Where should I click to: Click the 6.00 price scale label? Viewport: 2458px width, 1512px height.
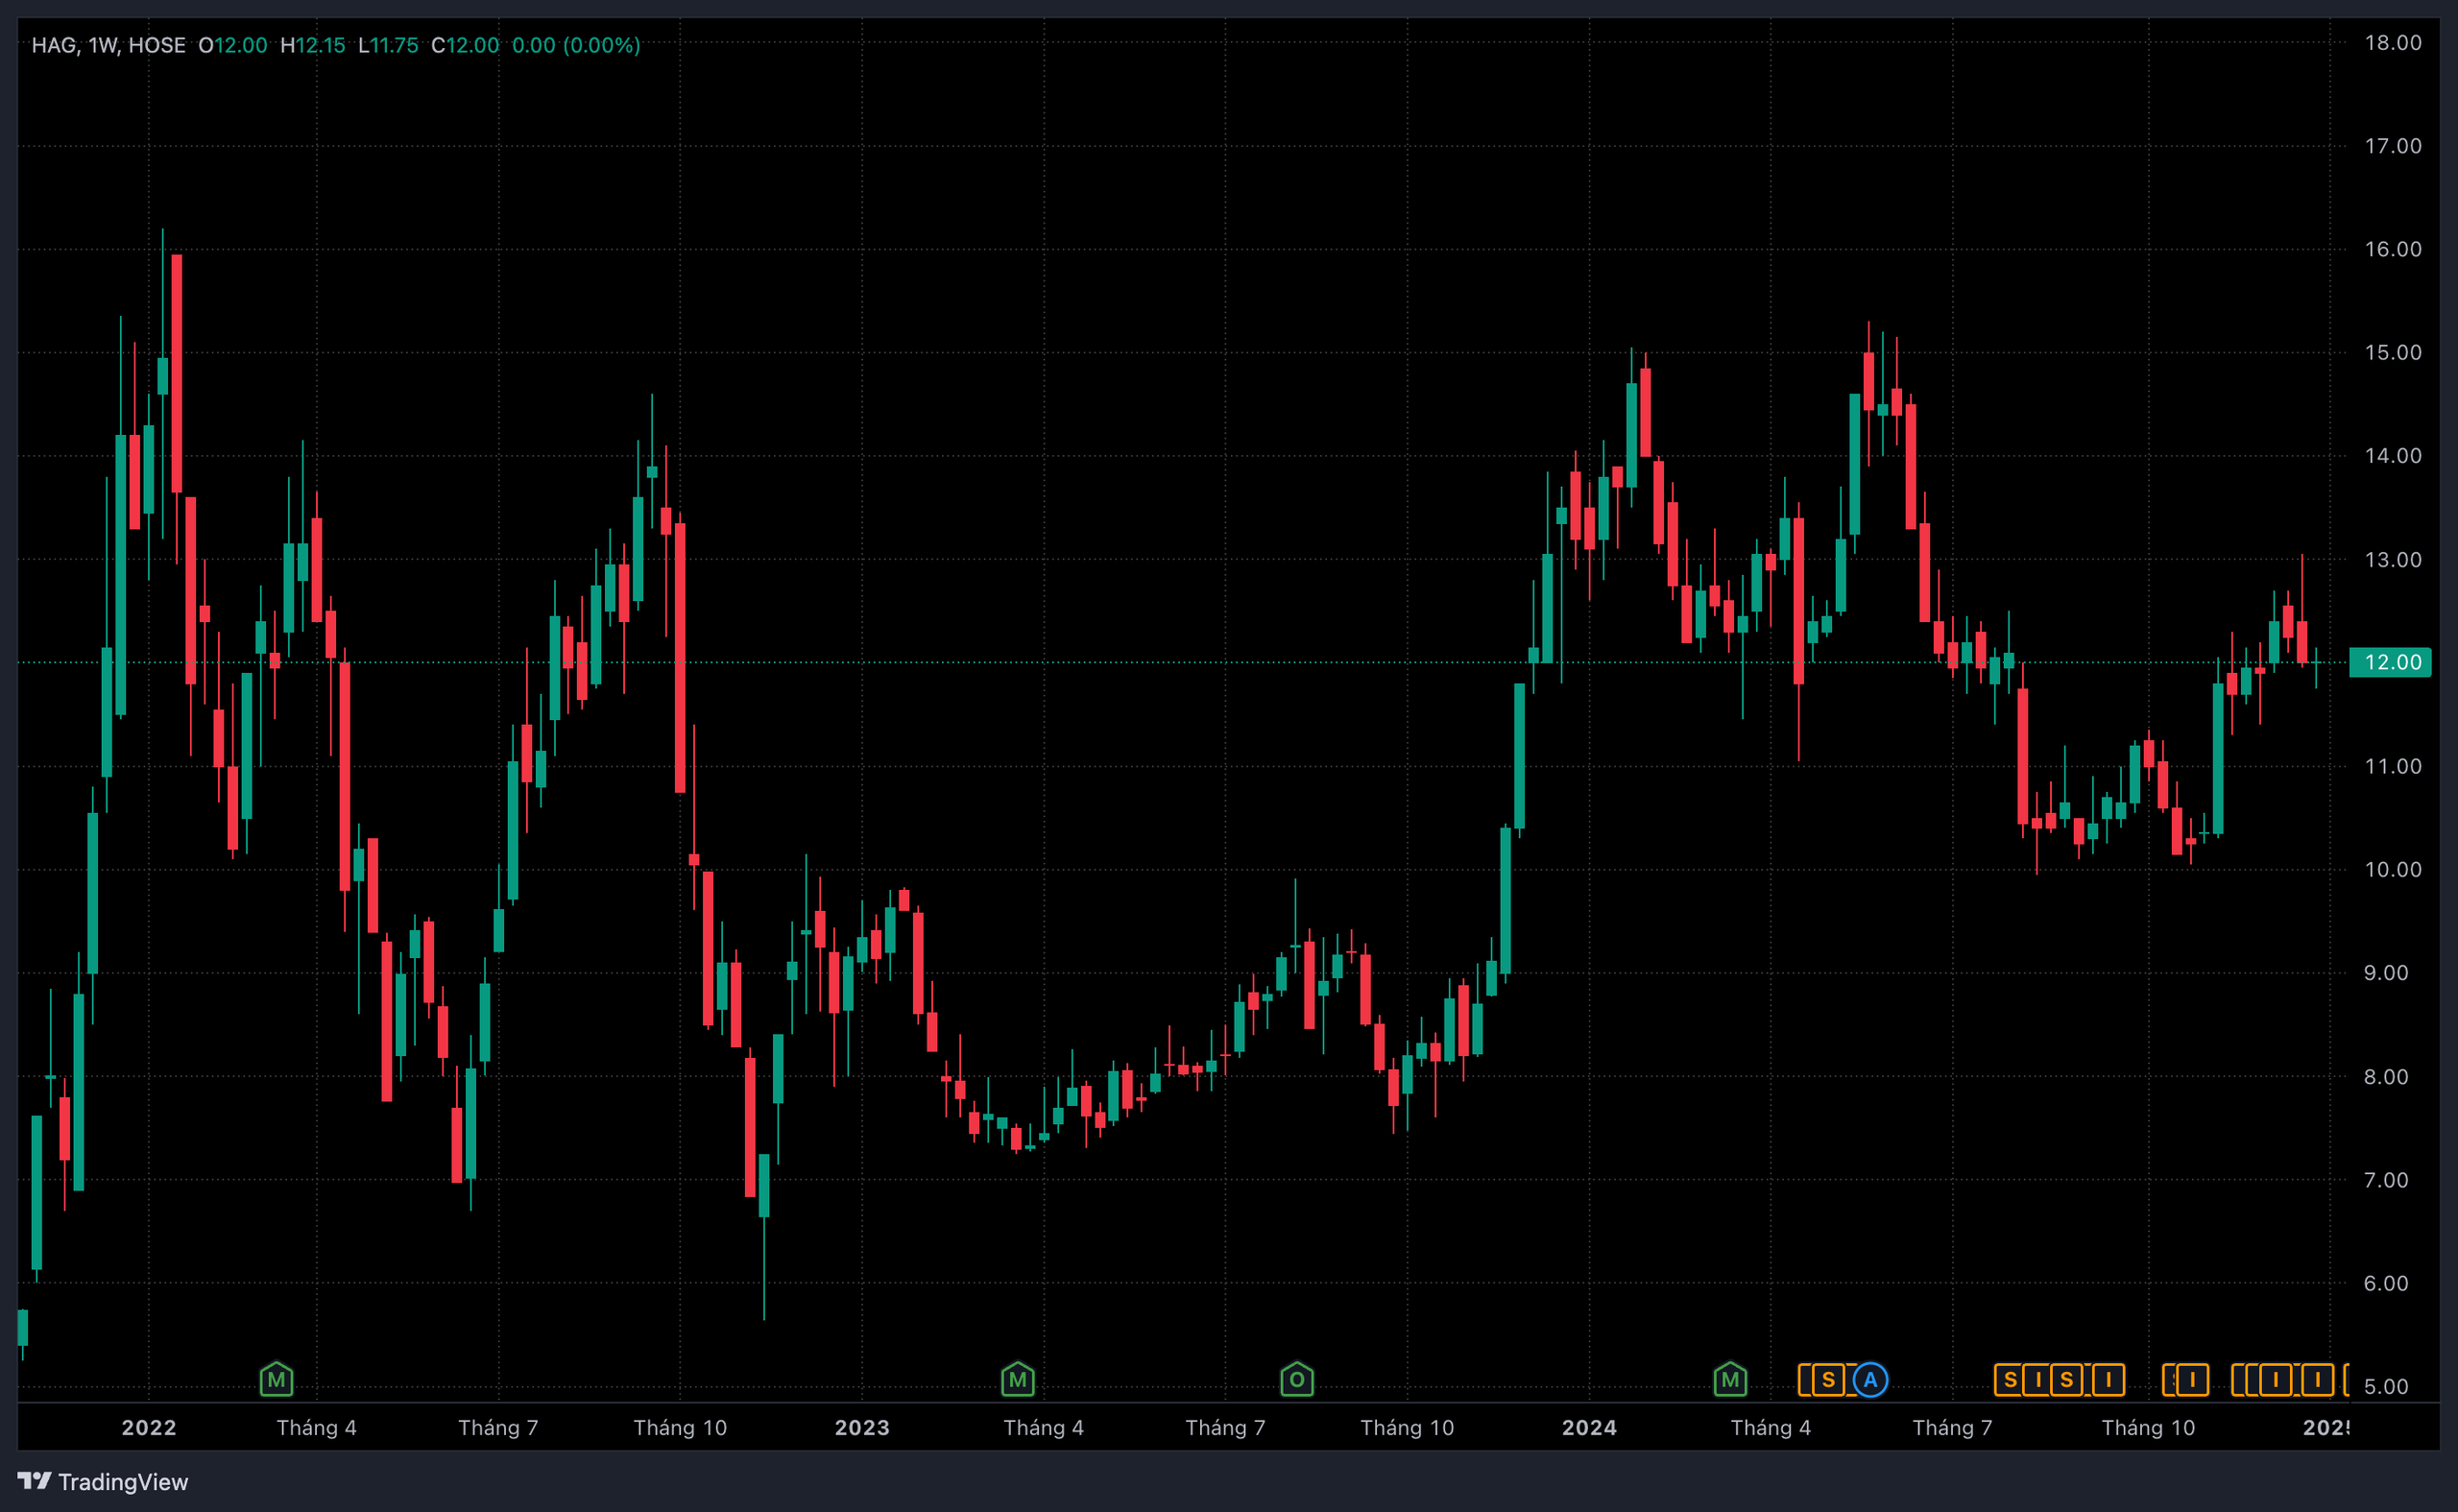[2385, 1283]
